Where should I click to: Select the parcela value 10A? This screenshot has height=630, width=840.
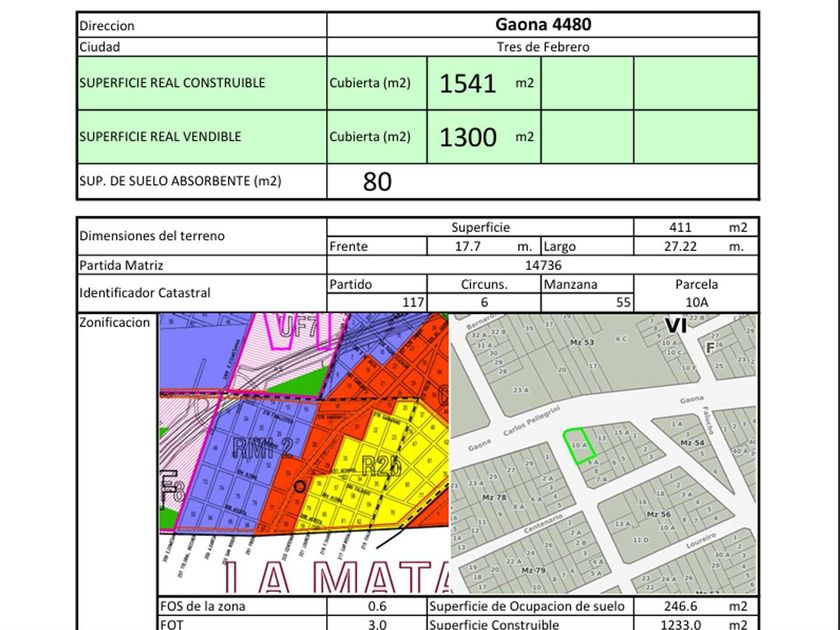(x=696, y=303)
